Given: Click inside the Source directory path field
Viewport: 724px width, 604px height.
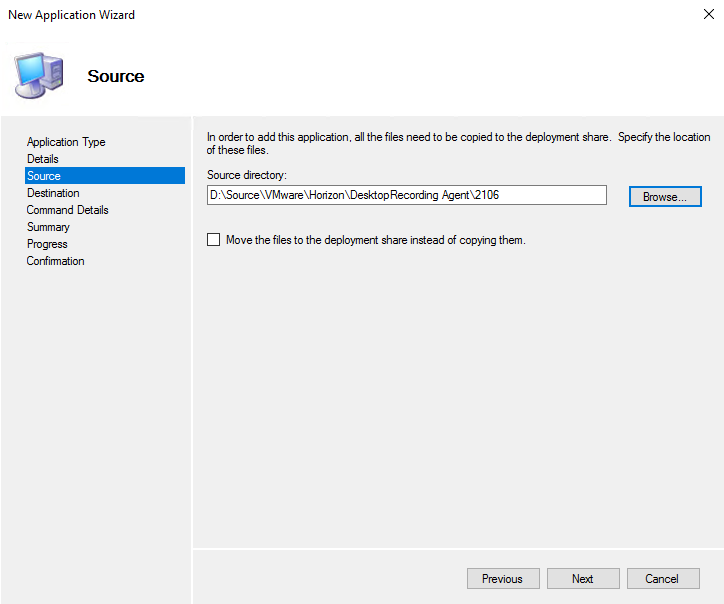Looking at the screenshot, I should pos(406,196).
